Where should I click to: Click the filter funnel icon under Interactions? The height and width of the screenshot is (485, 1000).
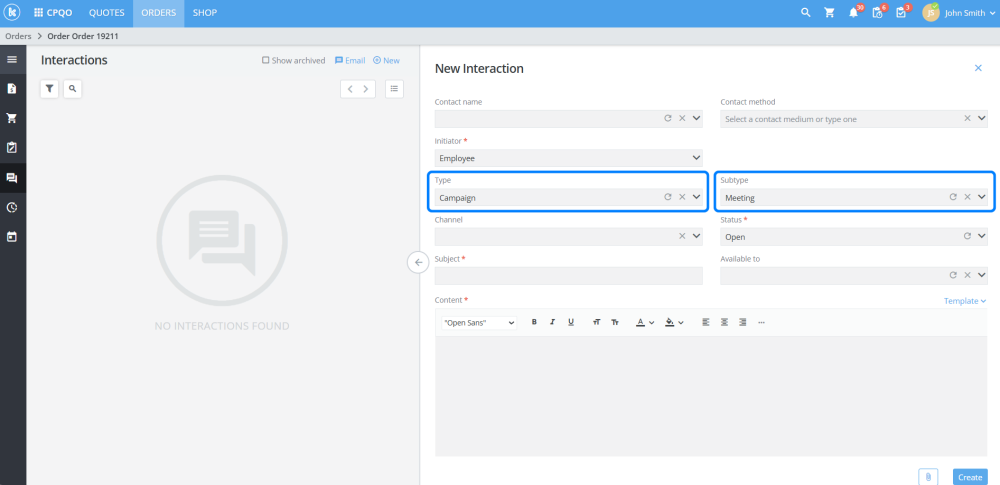(x=49, y=89)
